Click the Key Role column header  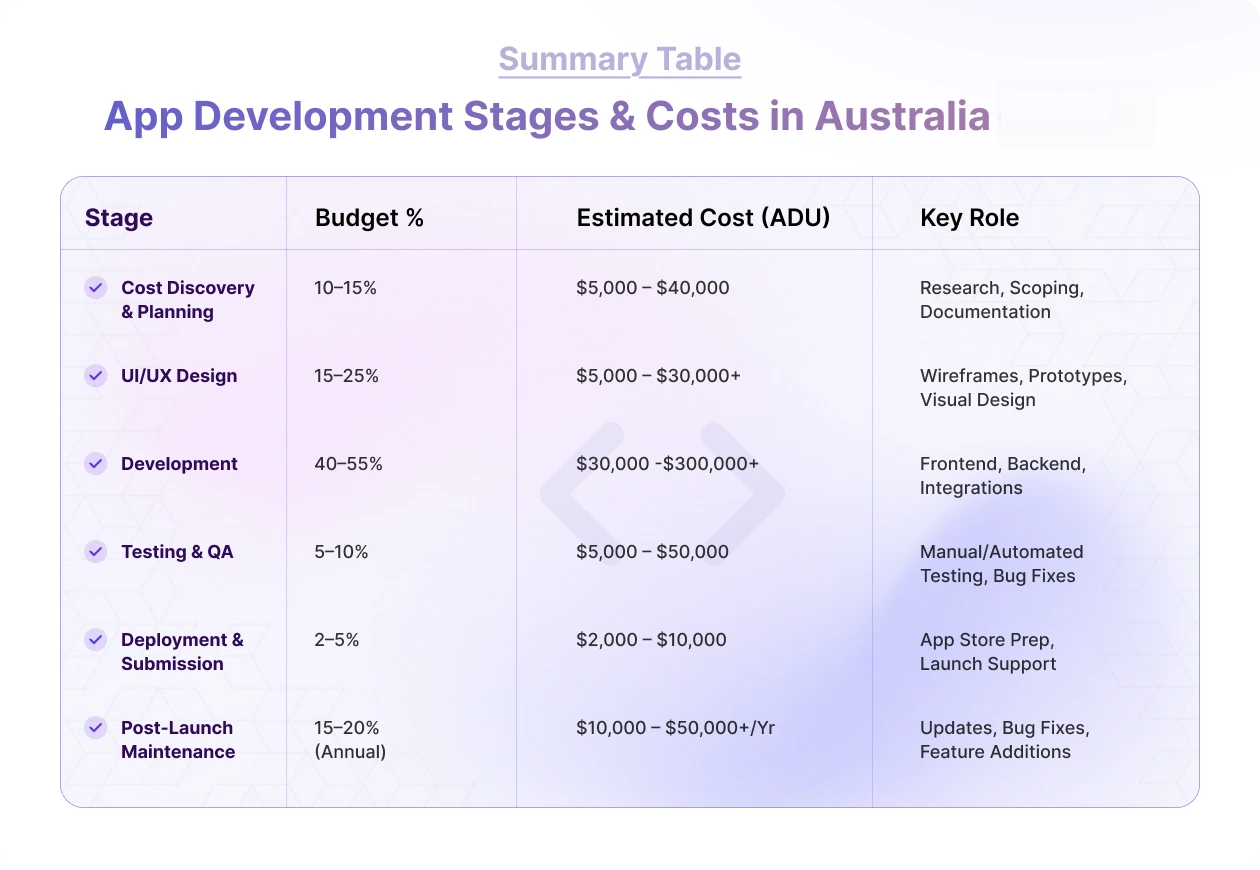tap(970, 218)
